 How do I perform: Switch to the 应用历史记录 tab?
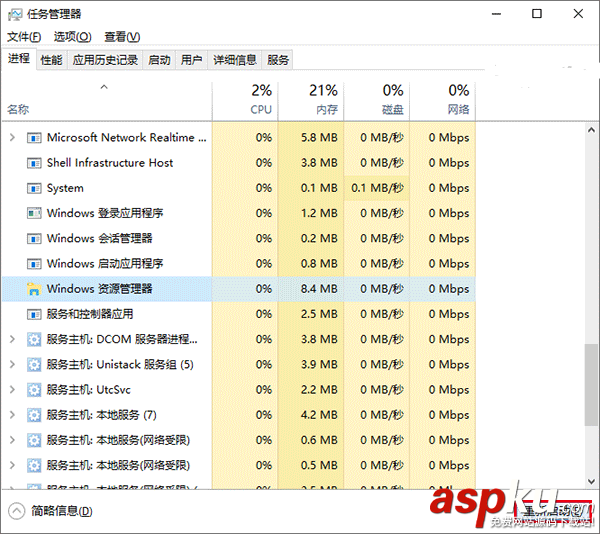(105, 60)
